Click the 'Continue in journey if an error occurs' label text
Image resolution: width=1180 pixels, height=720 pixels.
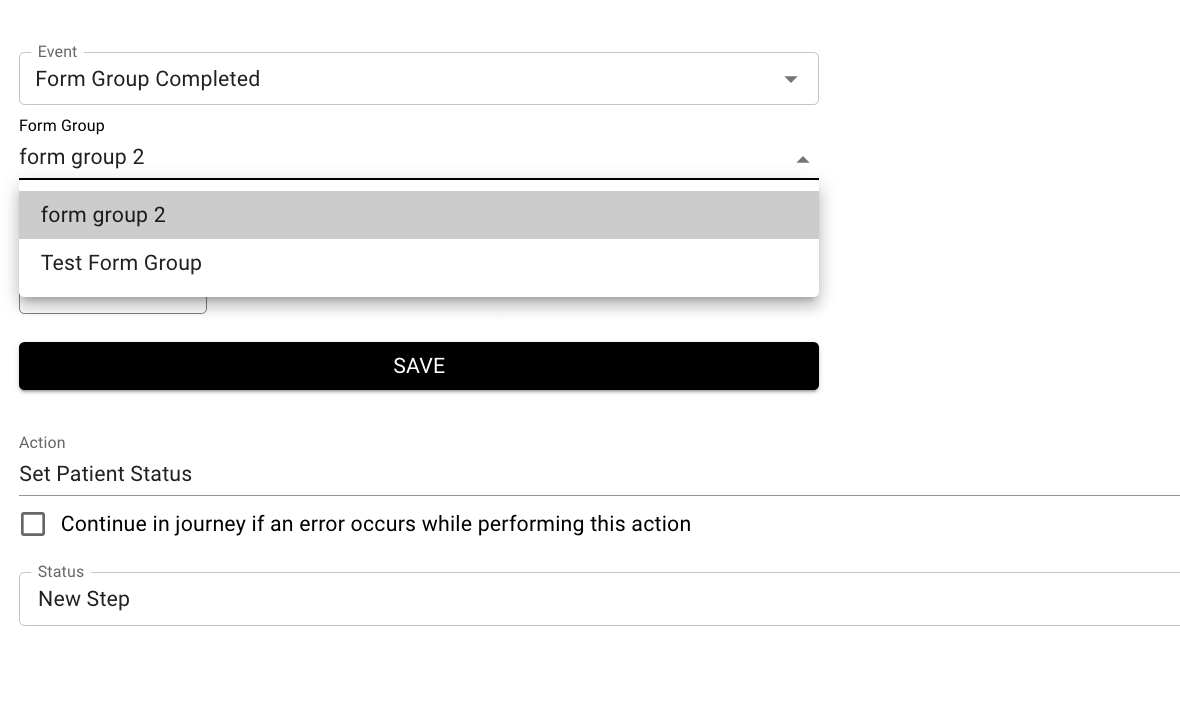coord(375,524)
